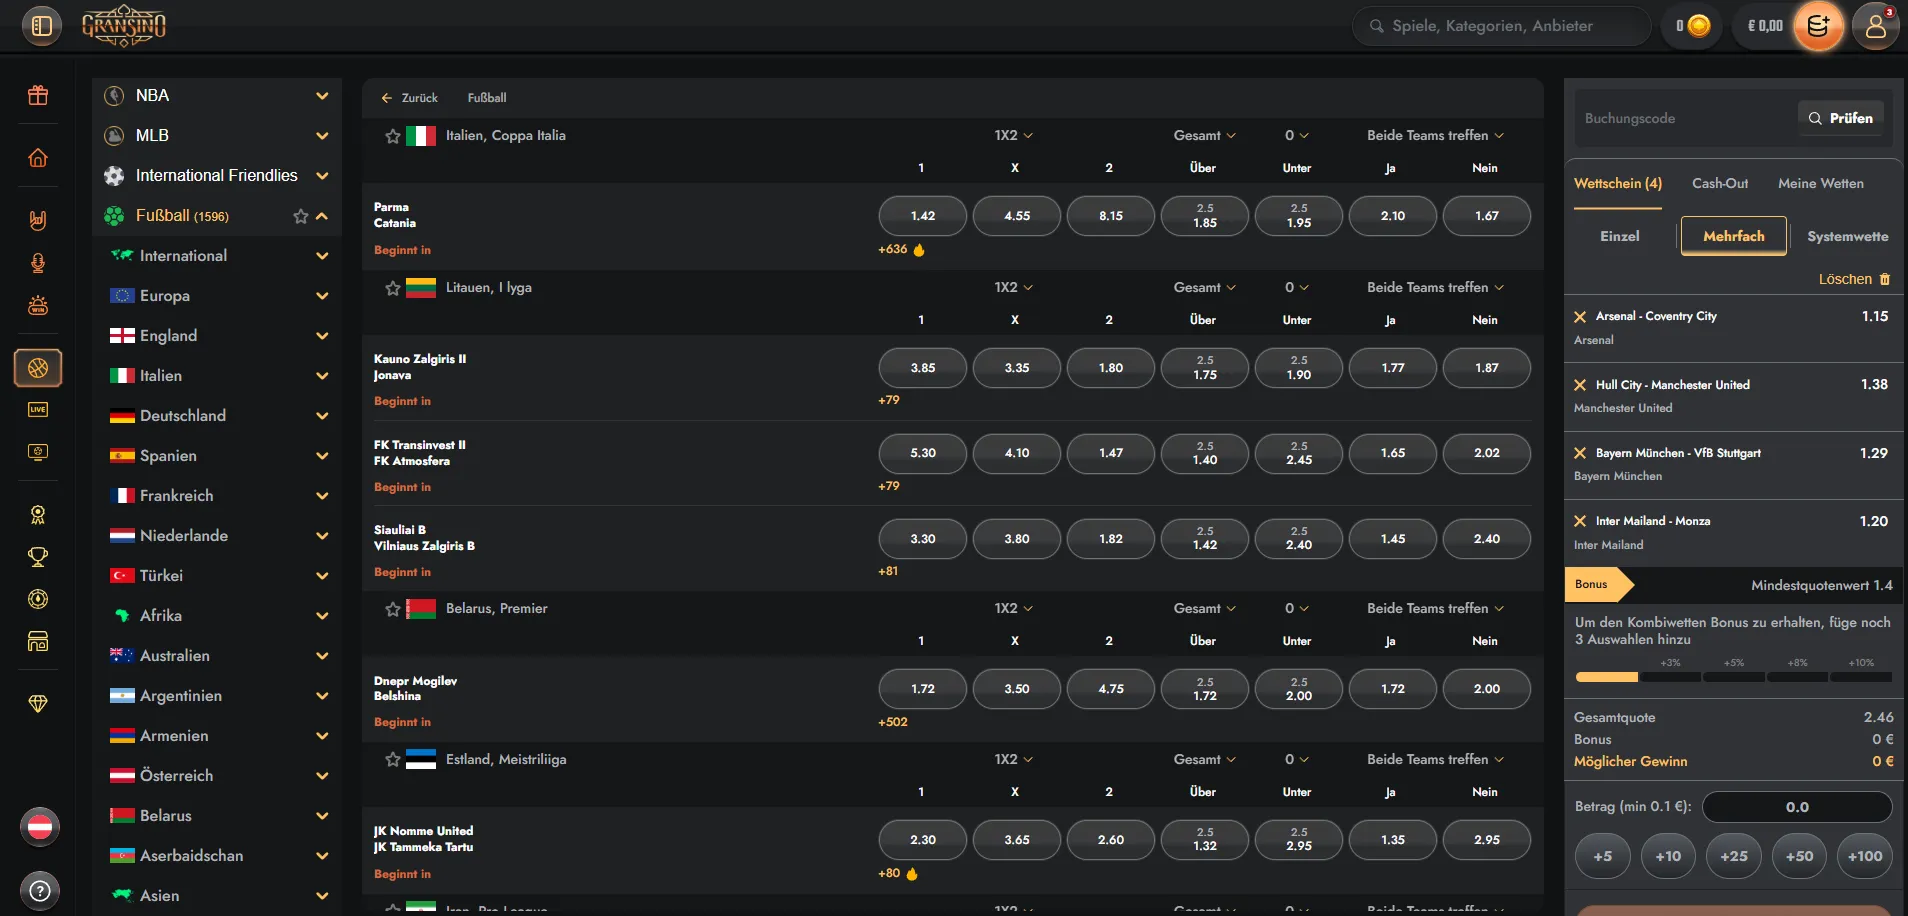
Task: Collapse the Fußball category
Action: (322, 216)
